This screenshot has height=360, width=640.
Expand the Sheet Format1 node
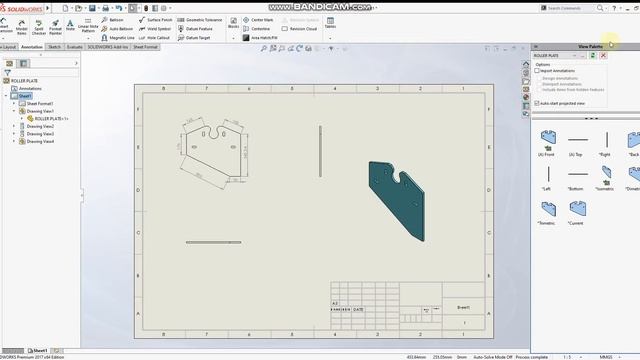(x=14, y=104)
